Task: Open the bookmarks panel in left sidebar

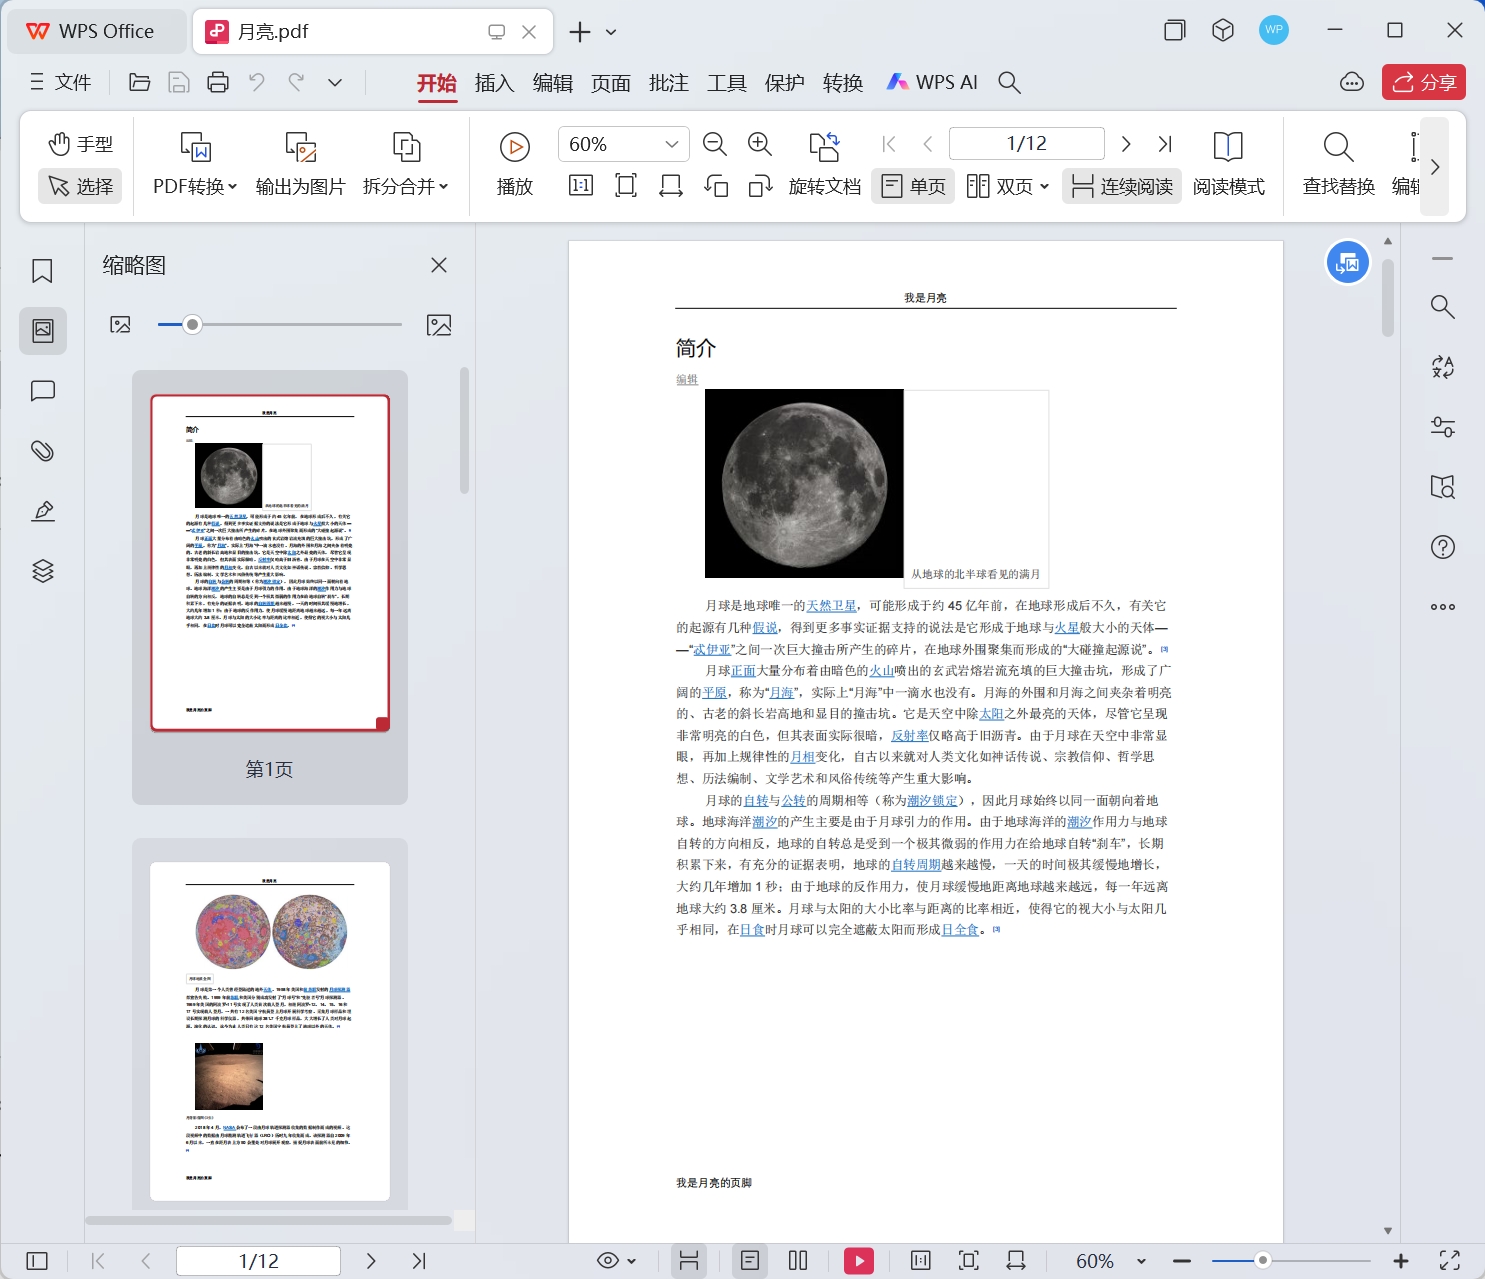Action: (x=42, y=270)
